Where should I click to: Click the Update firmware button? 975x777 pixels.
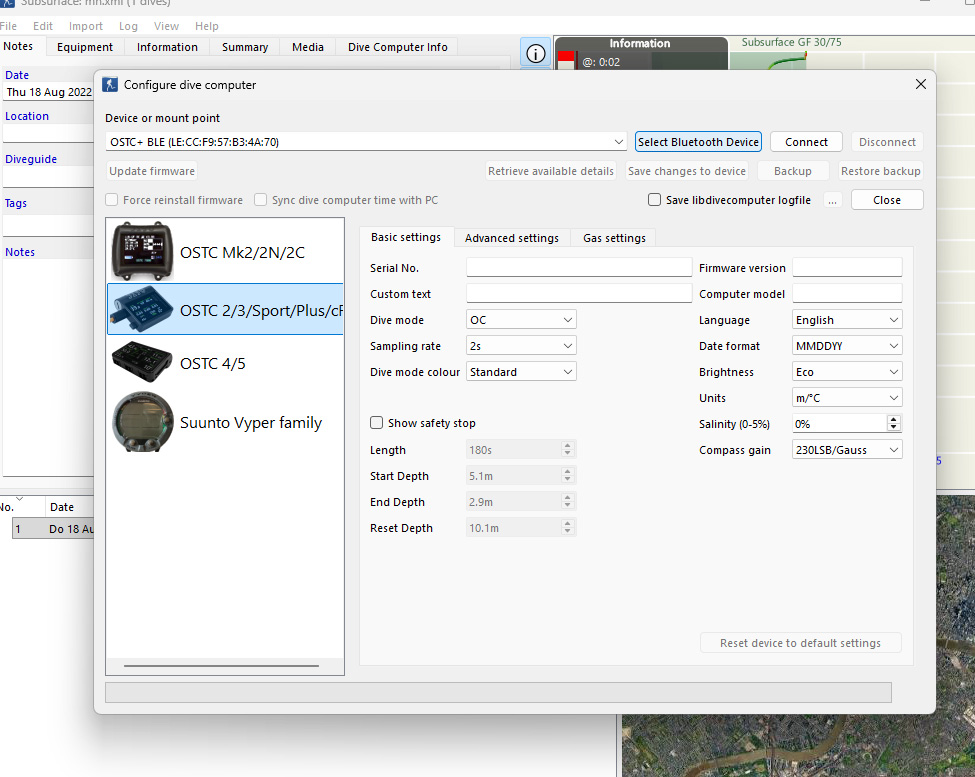click(152, 171)
